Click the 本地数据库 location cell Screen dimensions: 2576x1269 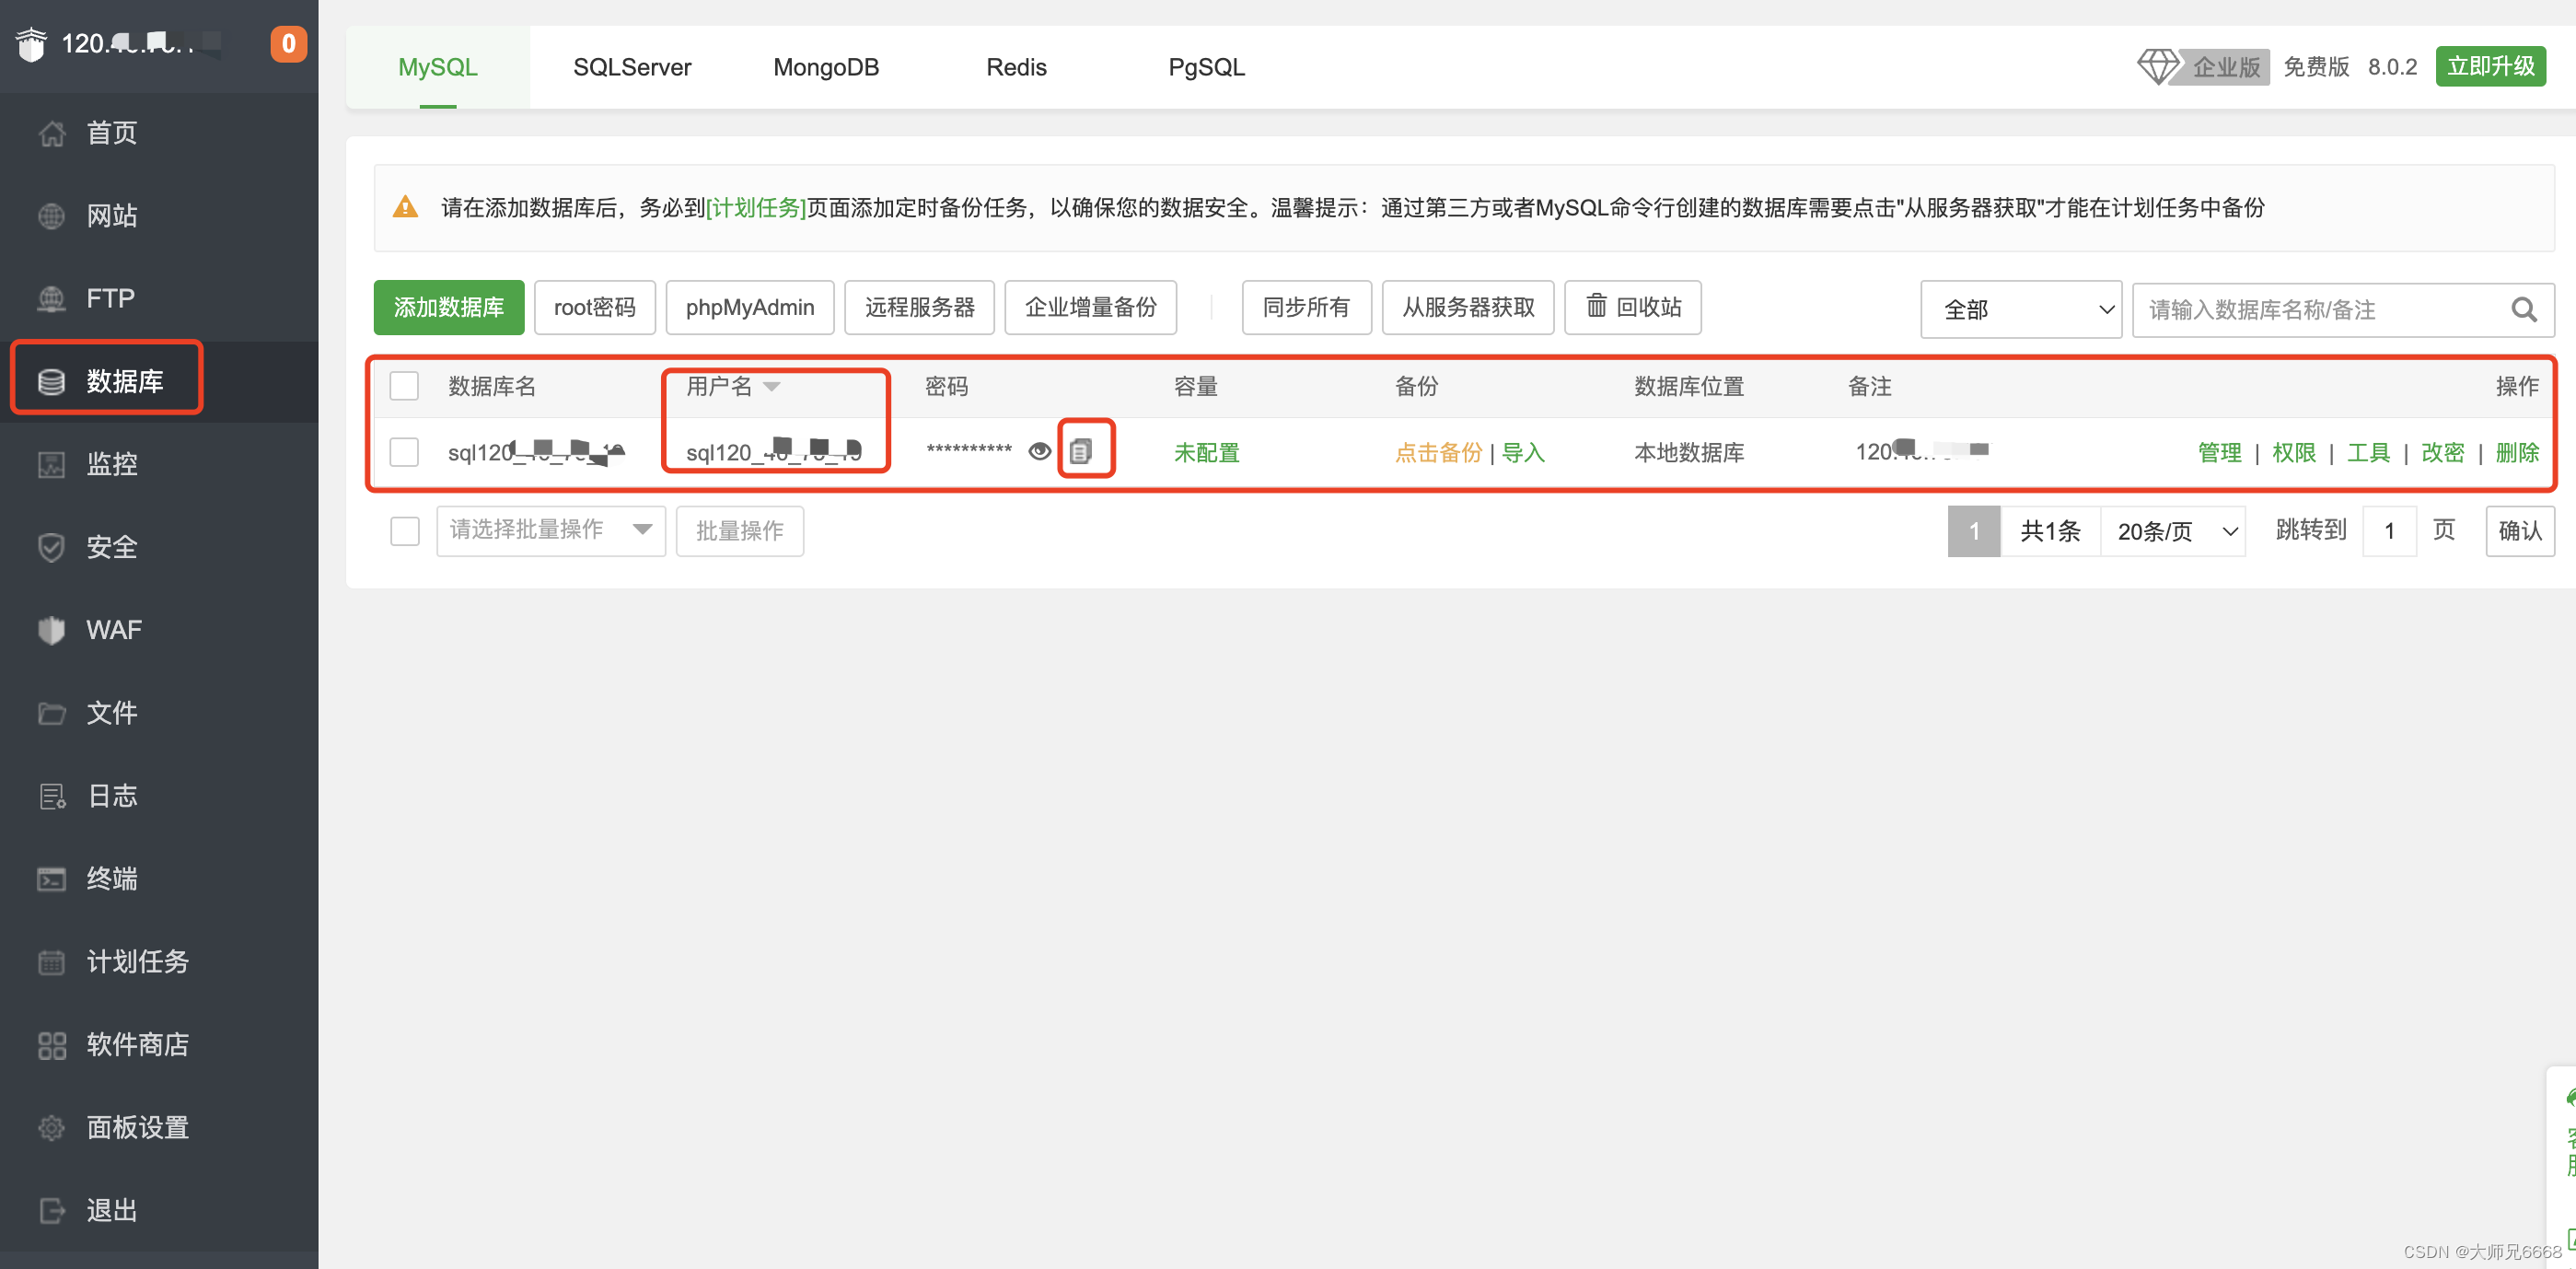click(x=1689, y=452)
